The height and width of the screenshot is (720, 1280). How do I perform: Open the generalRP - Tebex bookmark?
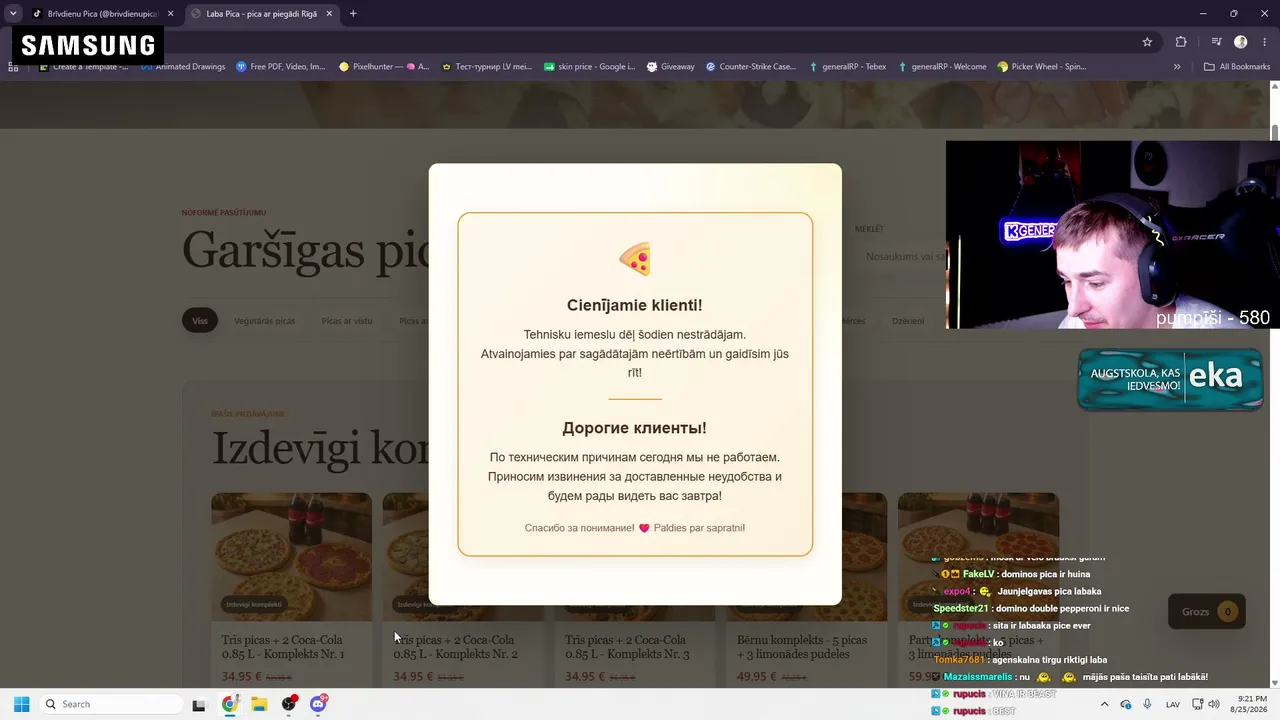coord(847,67)
